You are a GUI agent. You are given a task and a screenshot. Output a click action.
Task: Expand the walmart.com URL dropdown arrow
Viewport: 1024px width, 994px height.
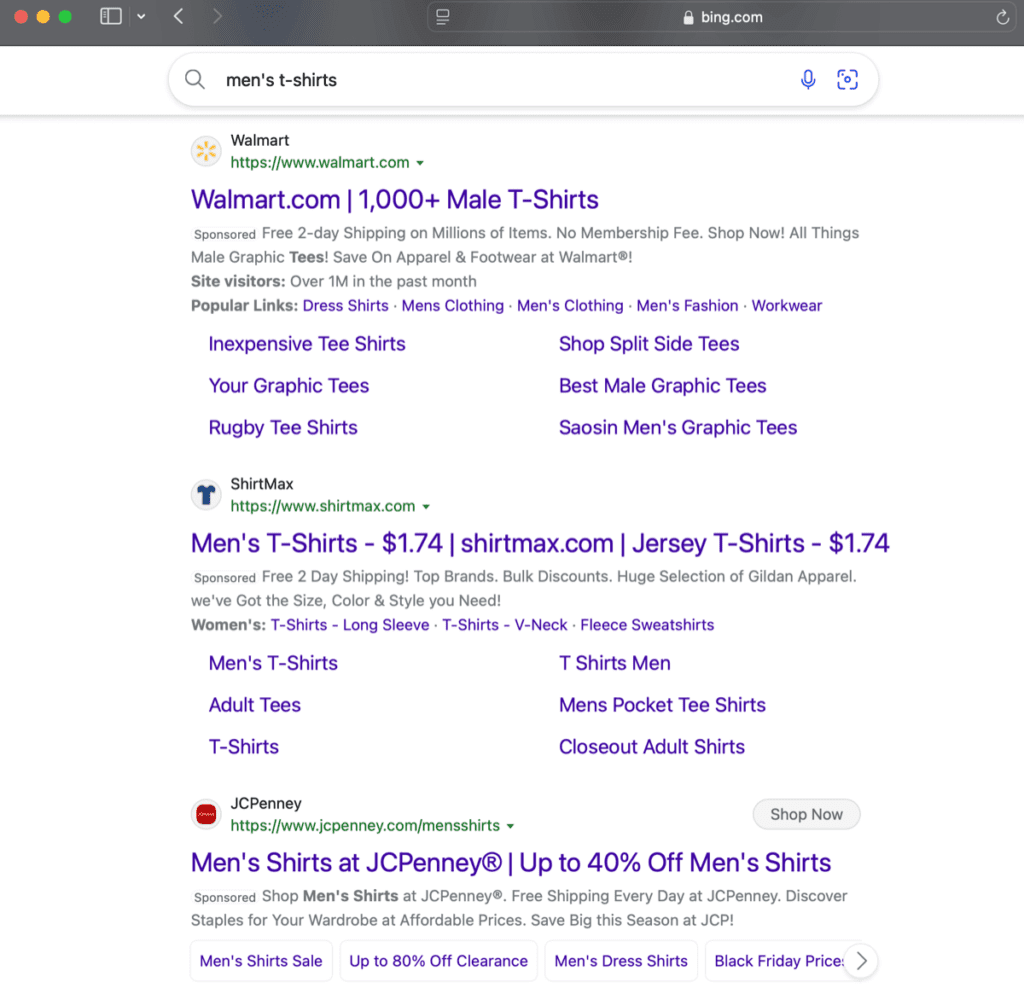click(x=420, y=162)
